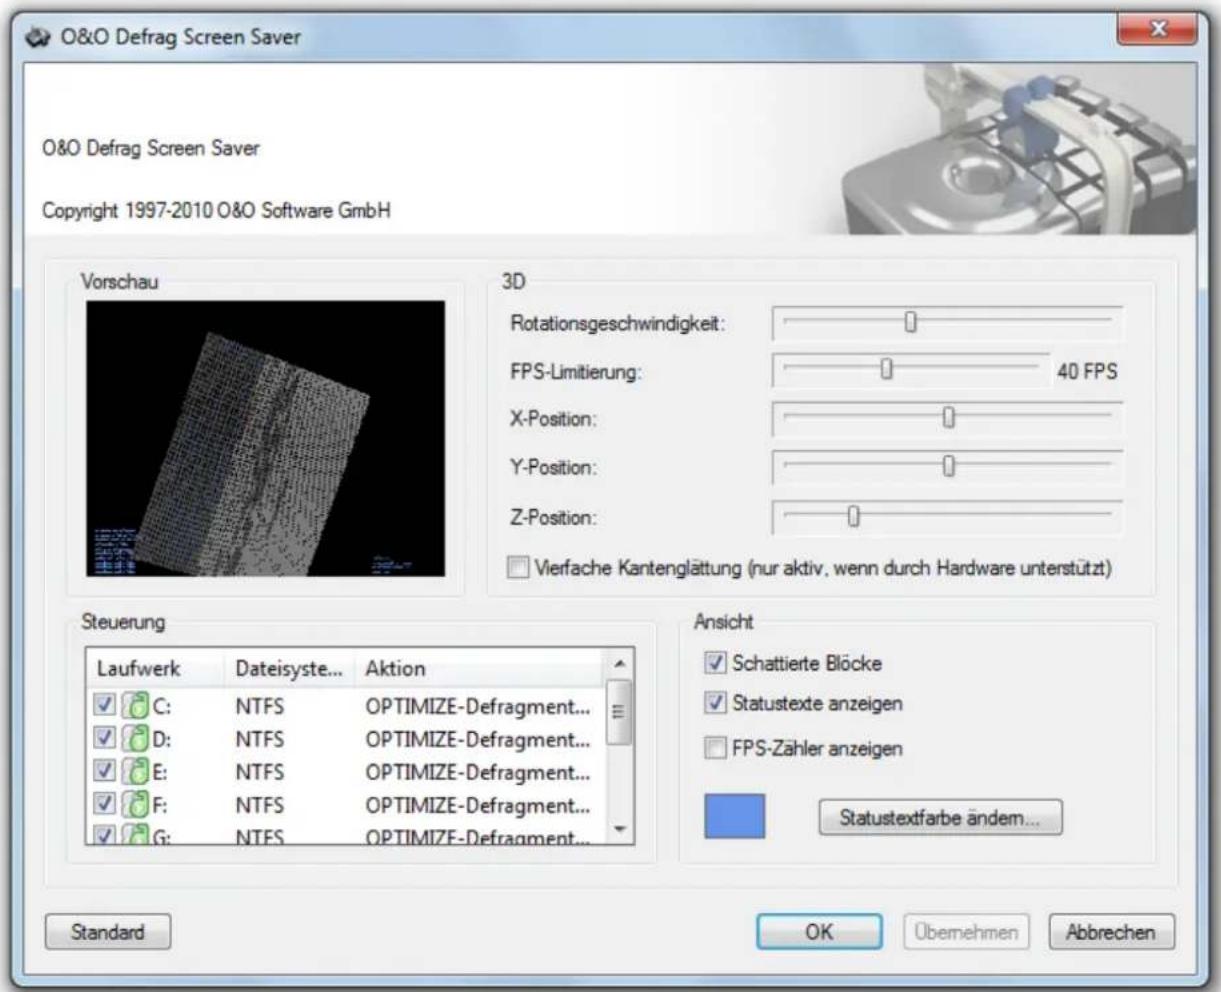The image size is (1221, 992).
Task: Click the Abbrechen button
Action: coord(1111,932)
